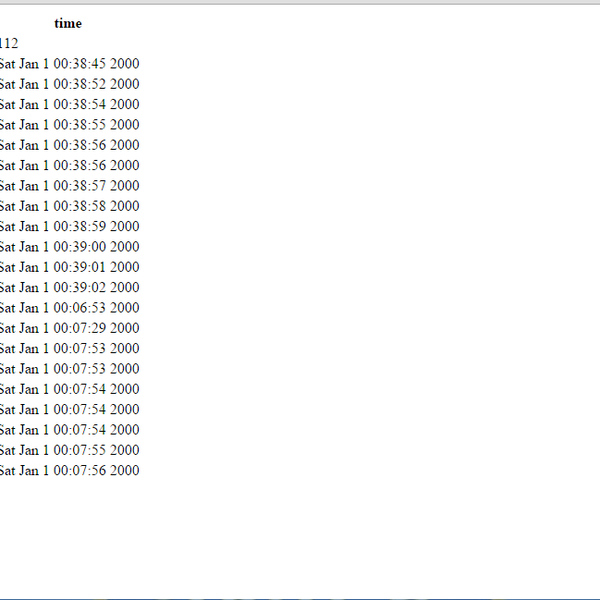Viewport: 600px width, 600px height.
Task: Select the row showing 00:39:00
Action: point(69,246)
